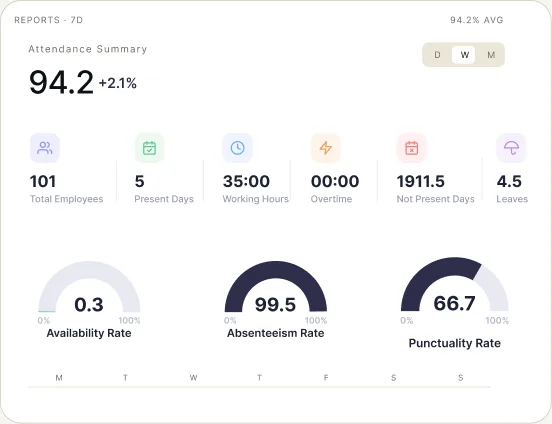Click the F day label on the axis
The width and height of the screenshot is (552, 424).
click(326, 378)
